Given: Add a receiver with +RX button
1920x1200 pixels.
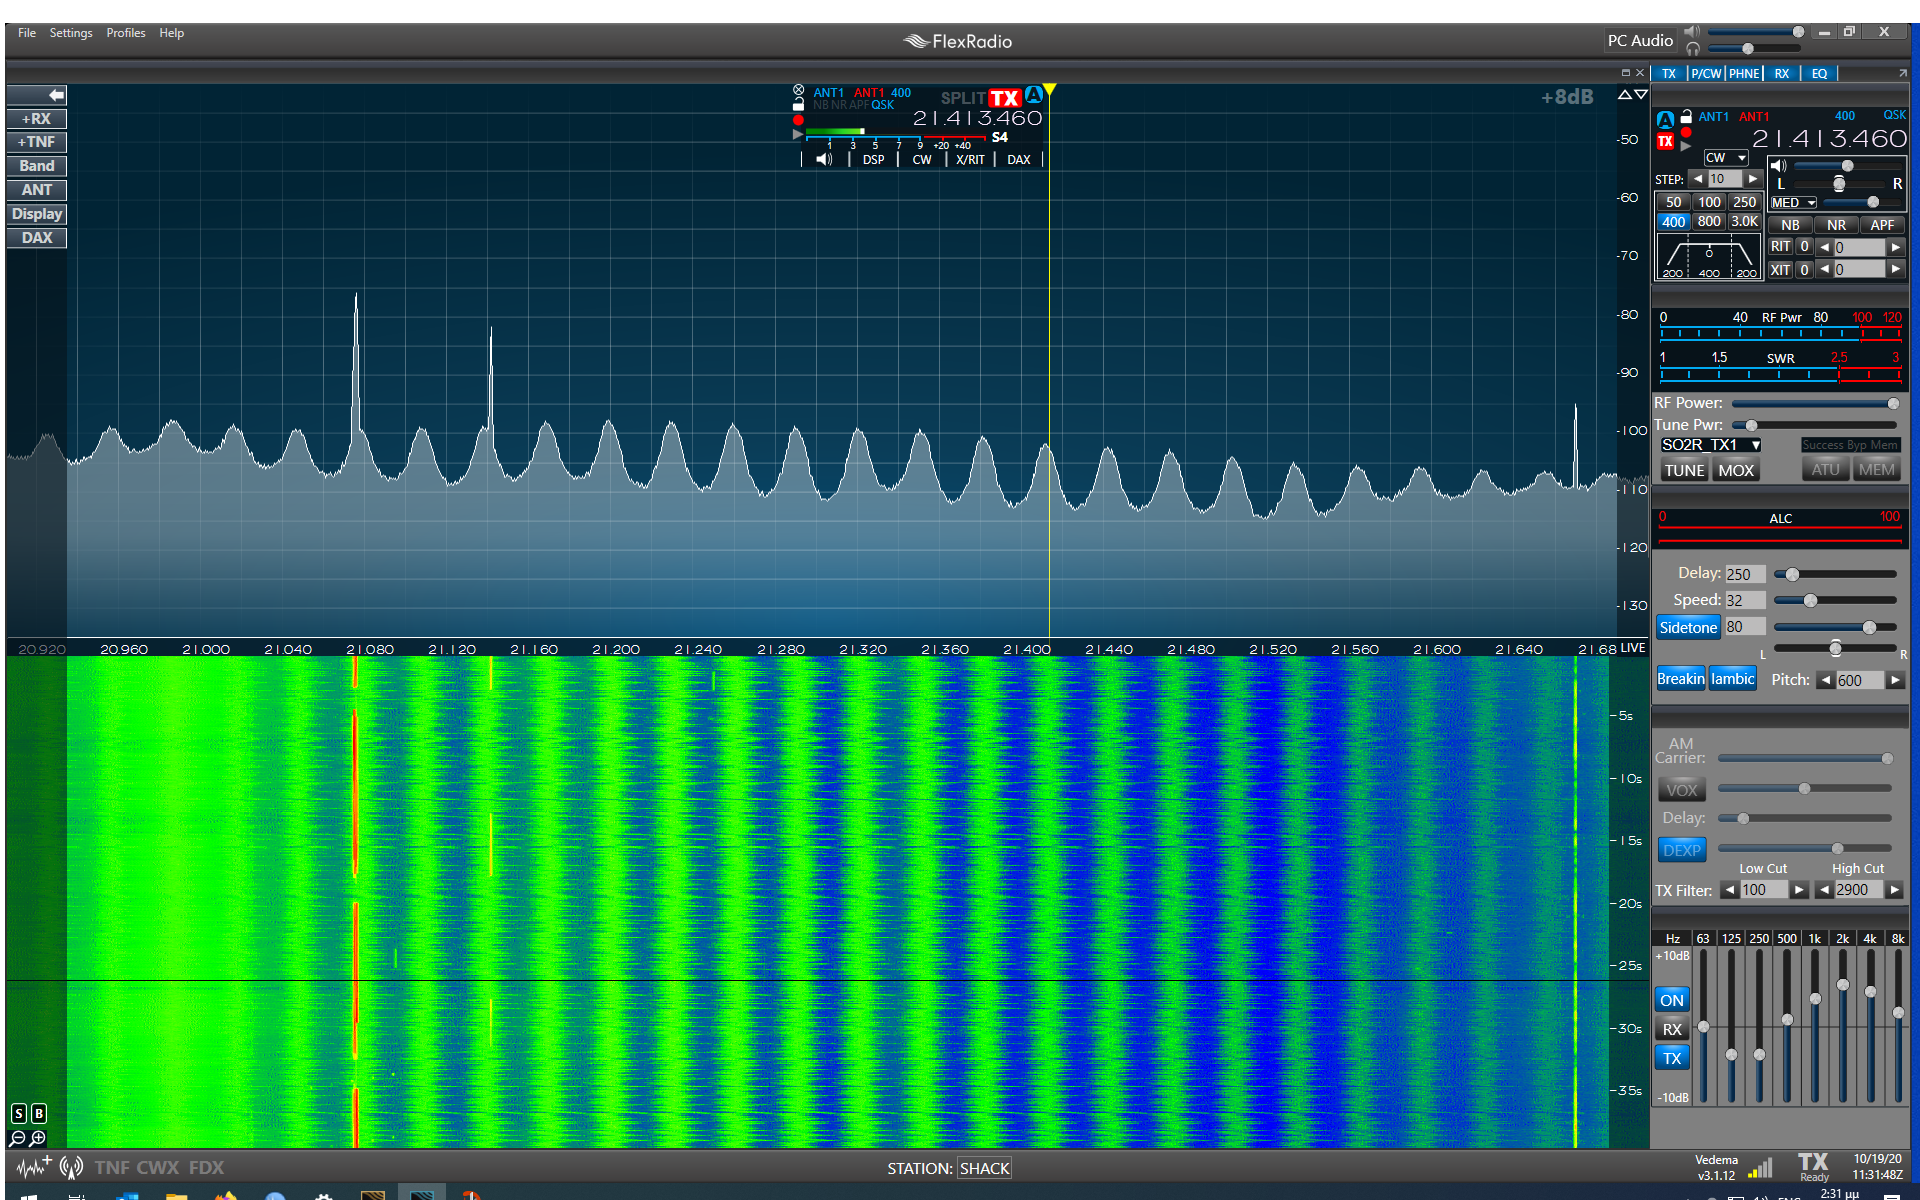Looking at the screenshot, I should (37, 119).
